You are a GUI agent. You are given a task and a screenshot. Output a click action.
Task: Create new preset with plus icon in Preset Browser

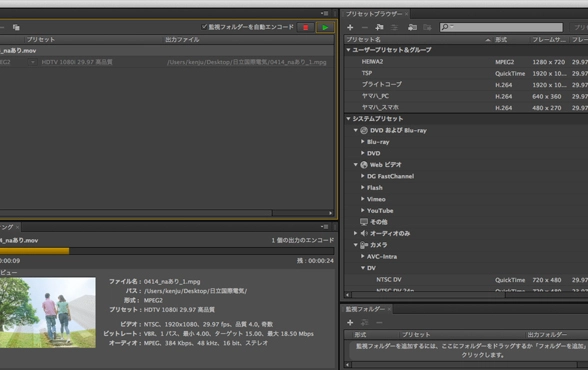[350, 27]
